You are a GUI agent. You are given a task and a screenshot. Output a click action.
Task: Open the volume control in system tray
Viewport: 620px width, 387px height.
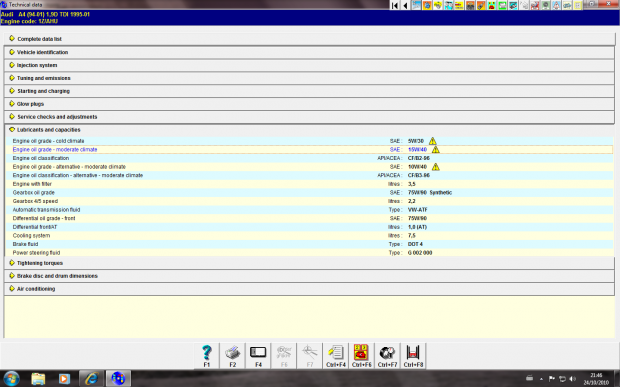pos(573,379)
